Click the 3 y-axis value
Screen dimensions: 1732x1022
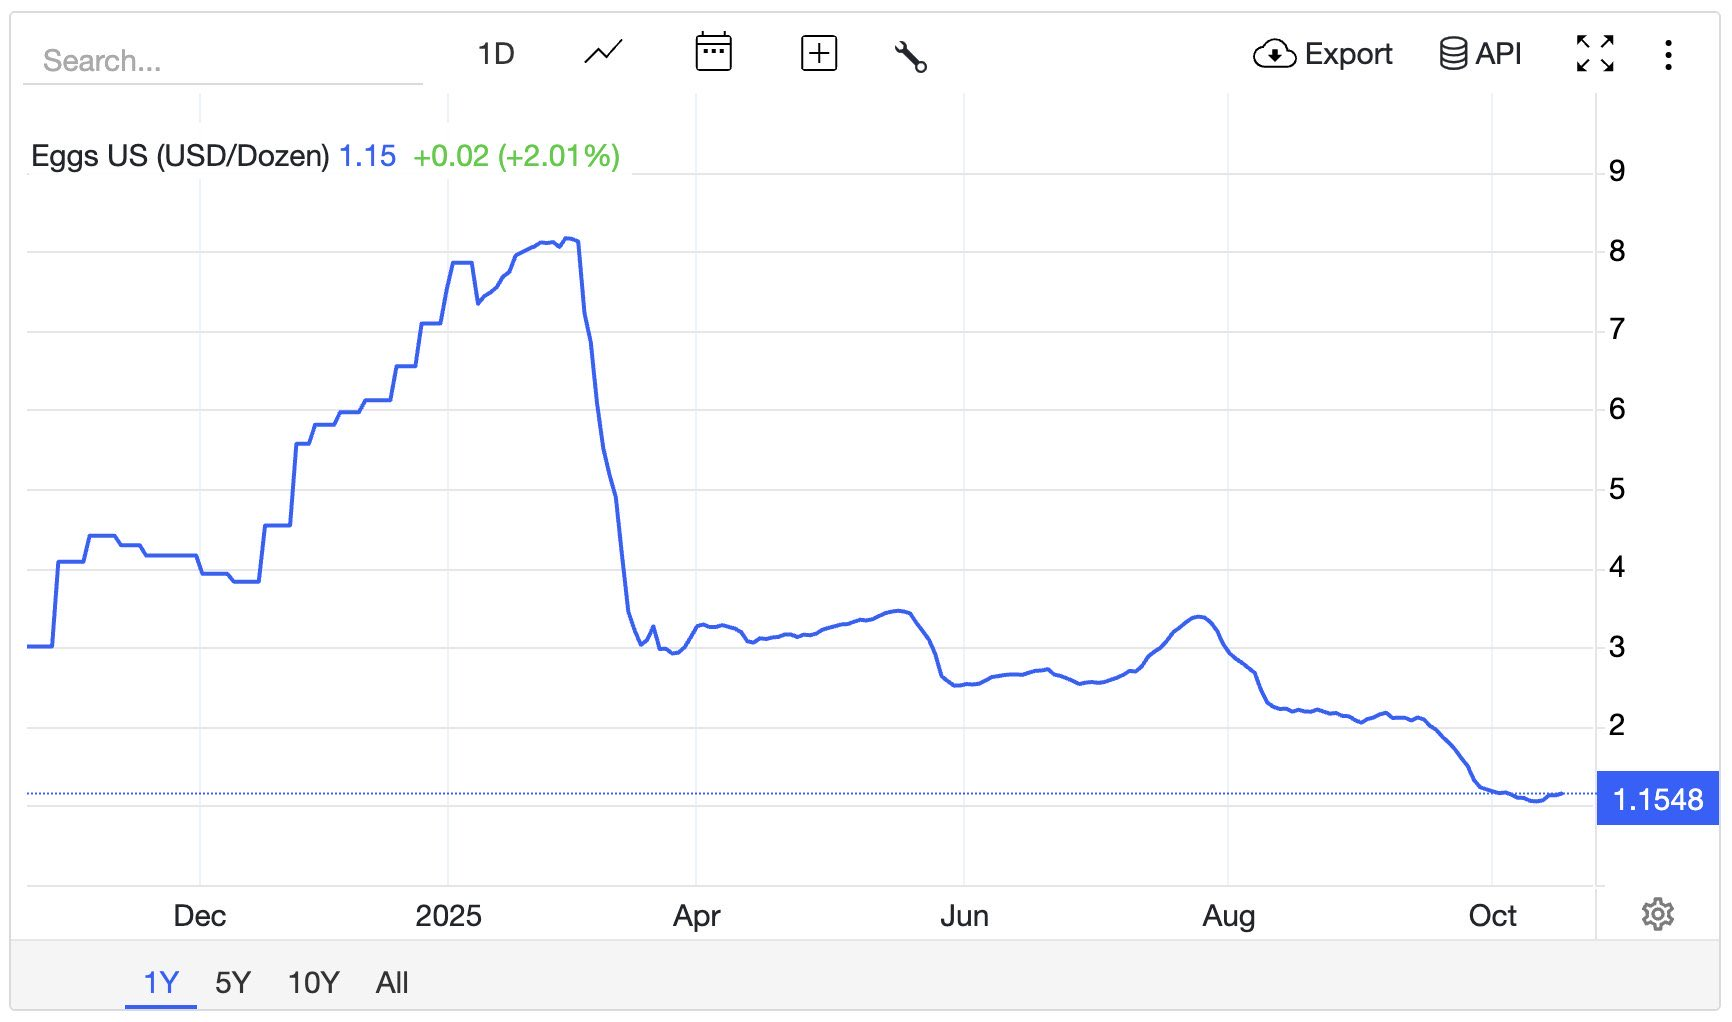click(1616, 647)
